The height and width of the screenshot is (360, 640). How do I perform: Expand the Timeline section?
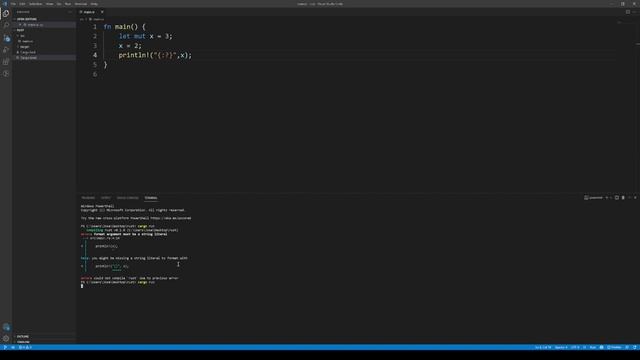[23, 342]
